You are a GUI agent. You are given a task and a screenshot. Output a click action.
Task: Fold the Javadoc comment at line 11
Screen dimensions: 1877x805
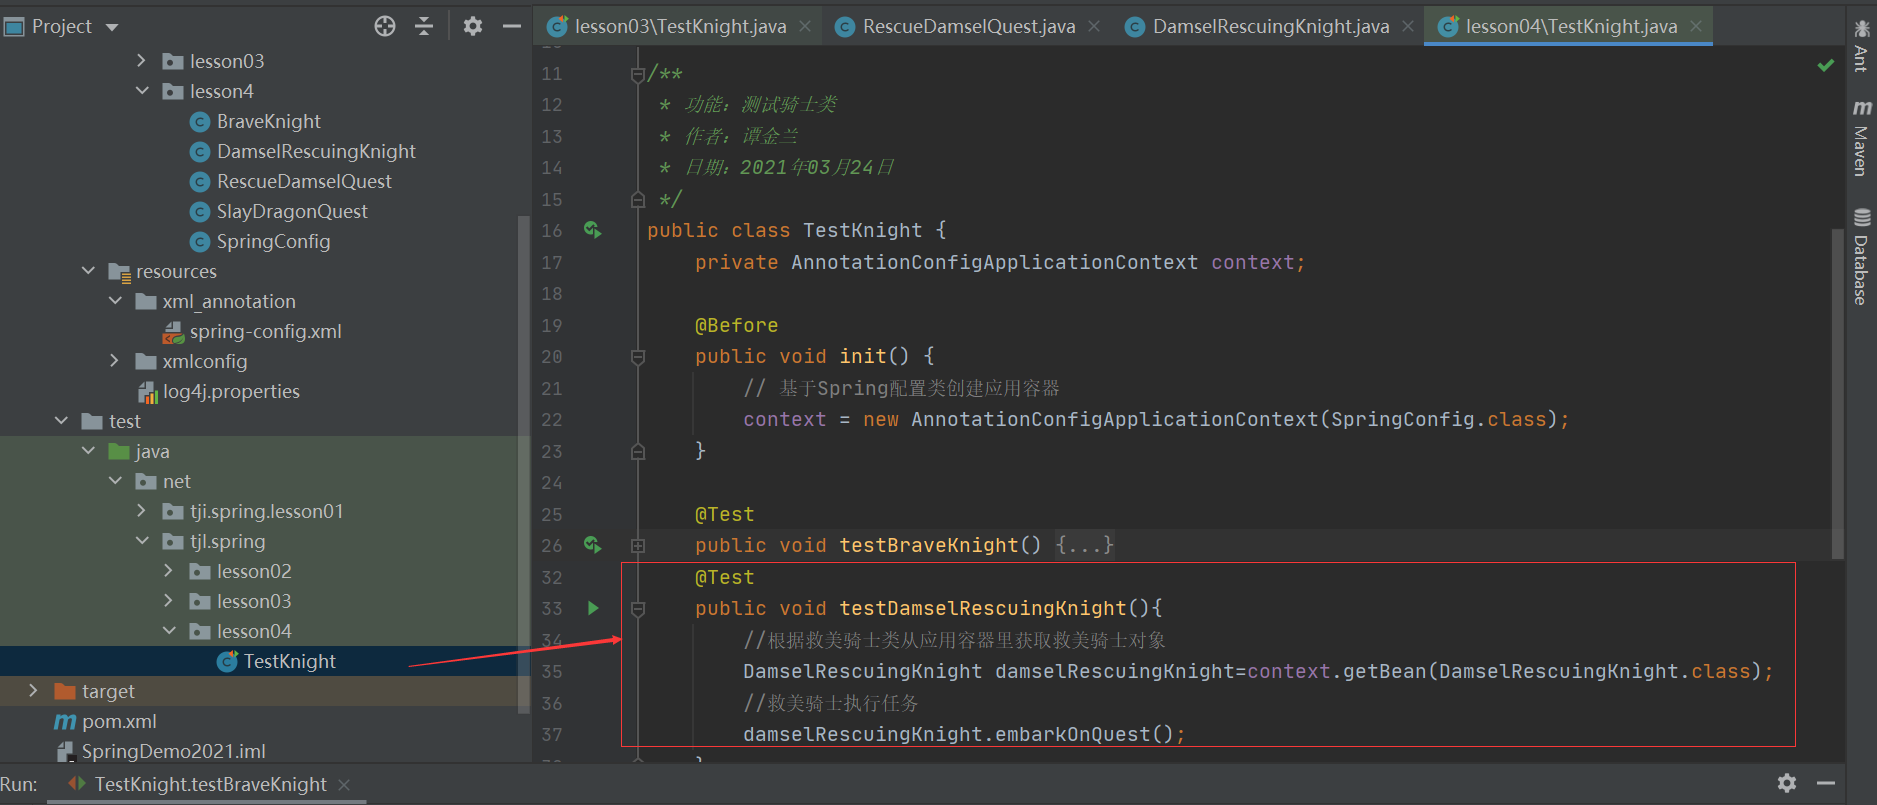pyautogui.click(x=638, y=74)
